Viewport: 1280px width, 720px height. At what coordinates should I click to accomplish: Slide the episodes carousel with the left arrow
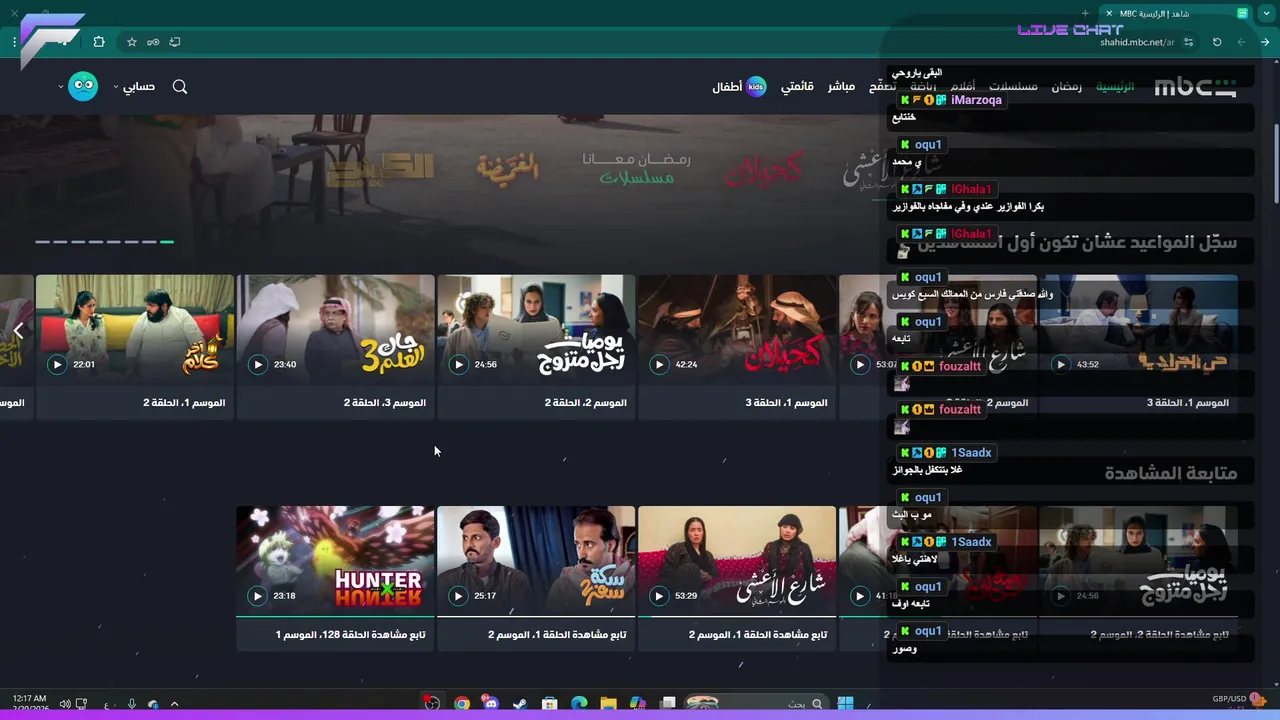tap(18, 330)
